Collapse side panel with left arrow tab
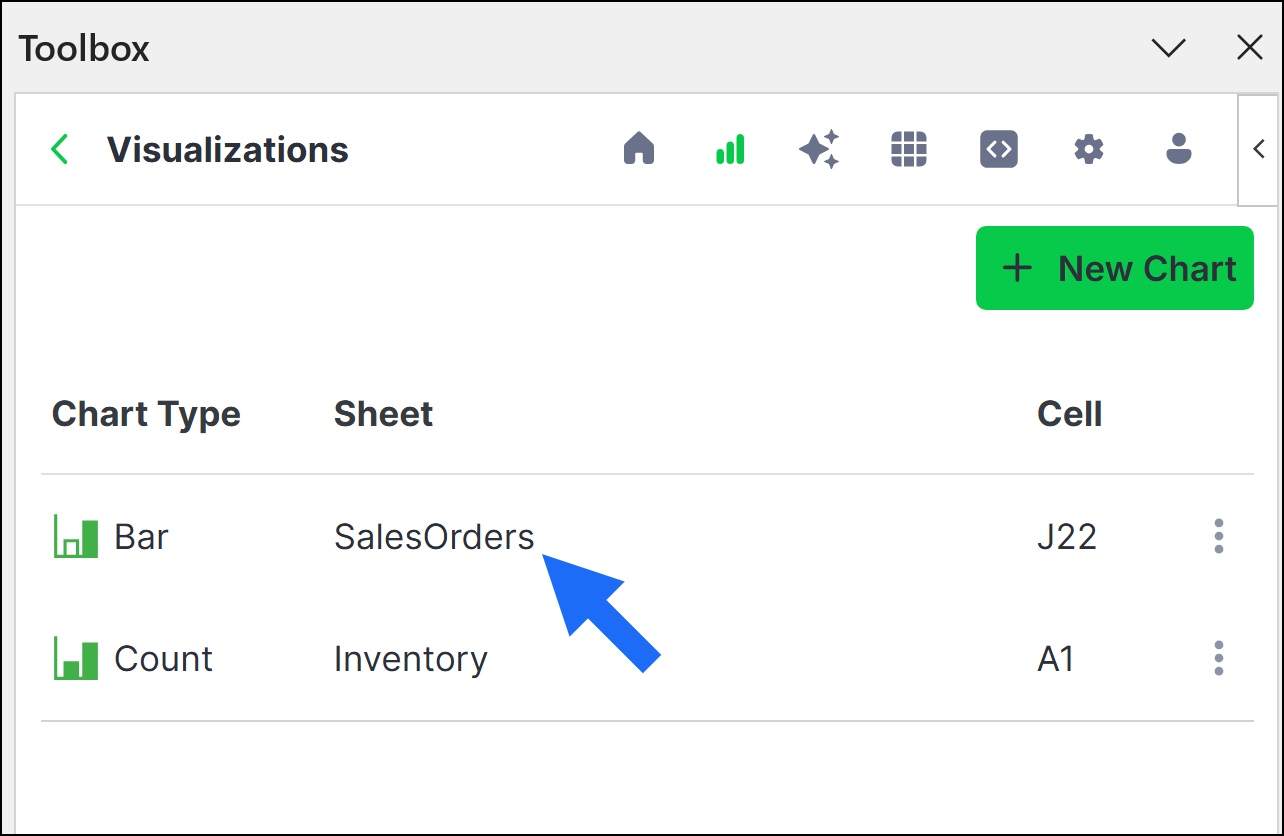Screen dimensions: 1284x836 coord(1259,150)
